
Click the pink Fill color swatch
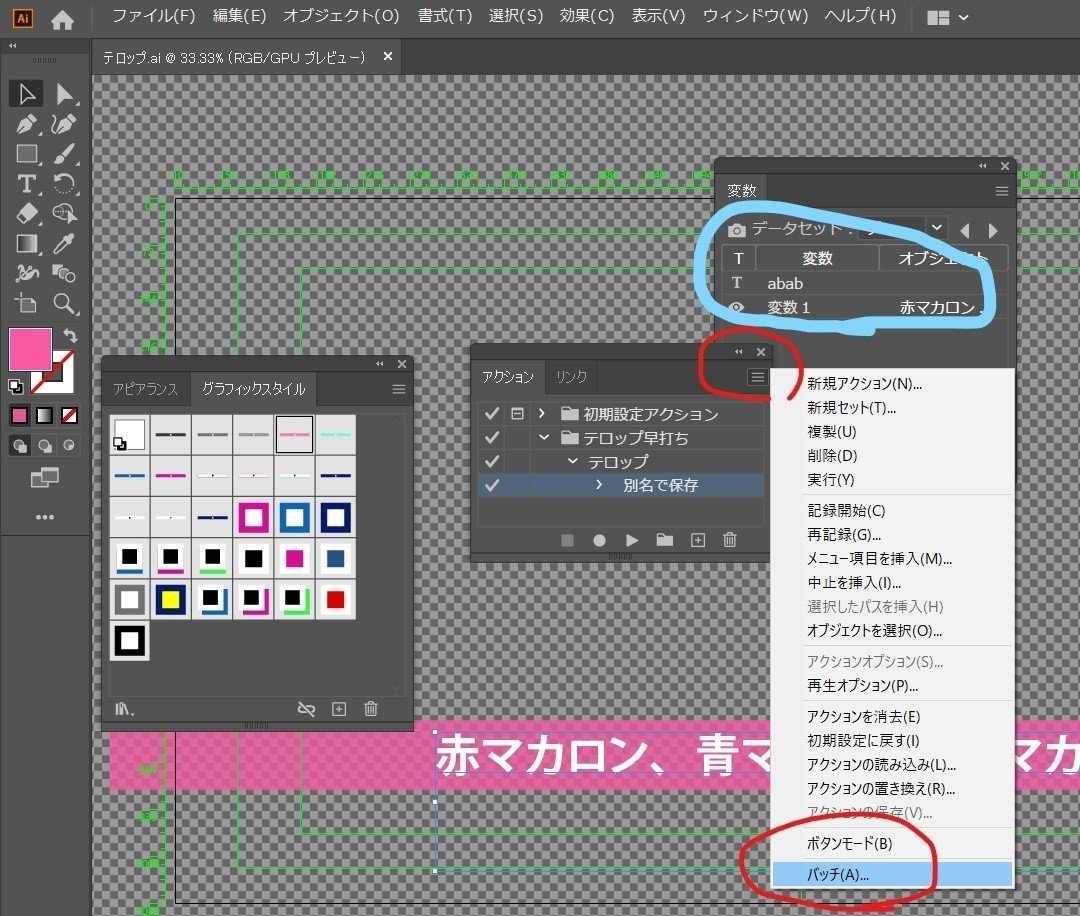[x=30, y=349]
